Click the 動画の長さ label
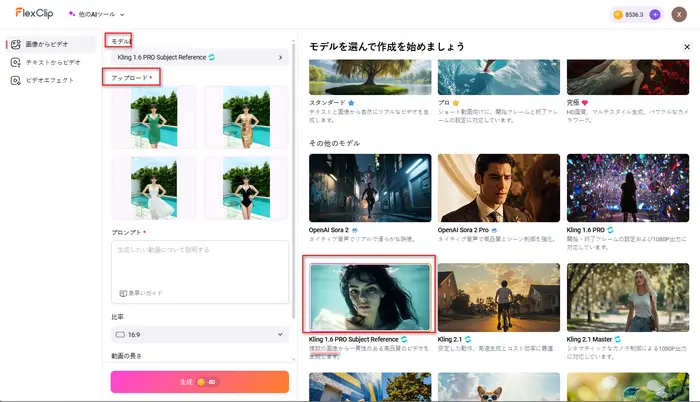 click(126, 356)
